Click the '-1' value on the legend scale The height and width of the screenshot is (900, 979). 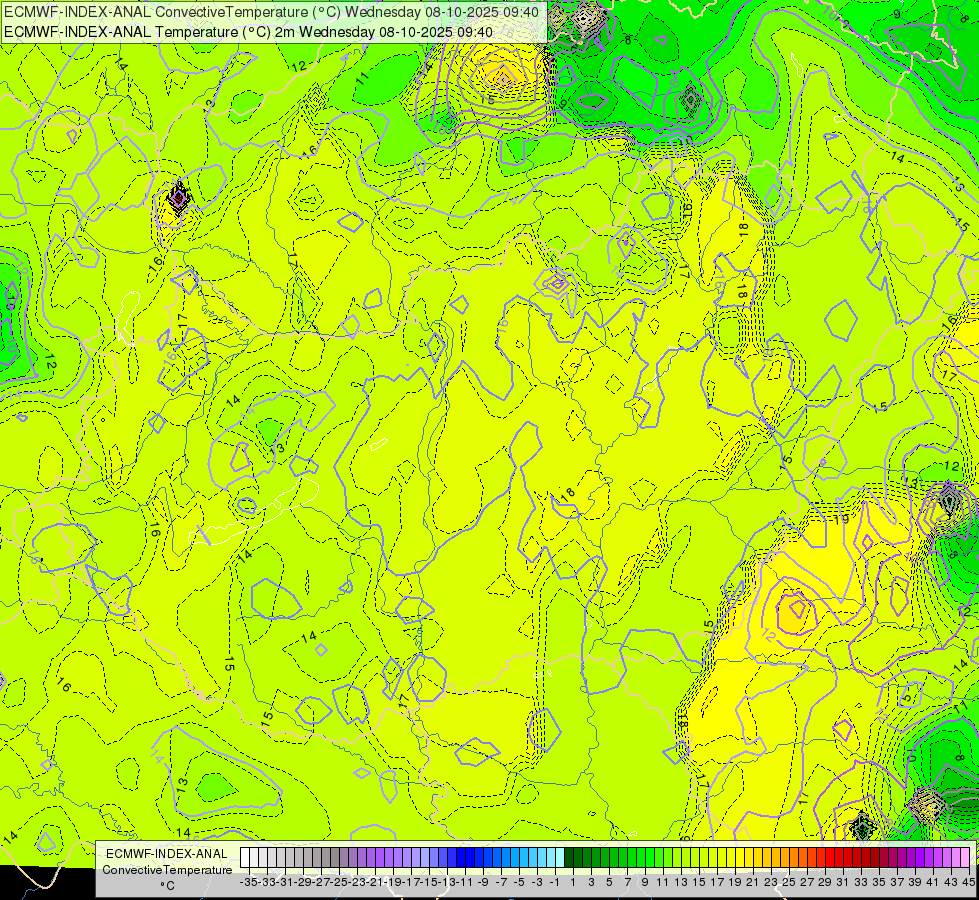tap(554, 882)
